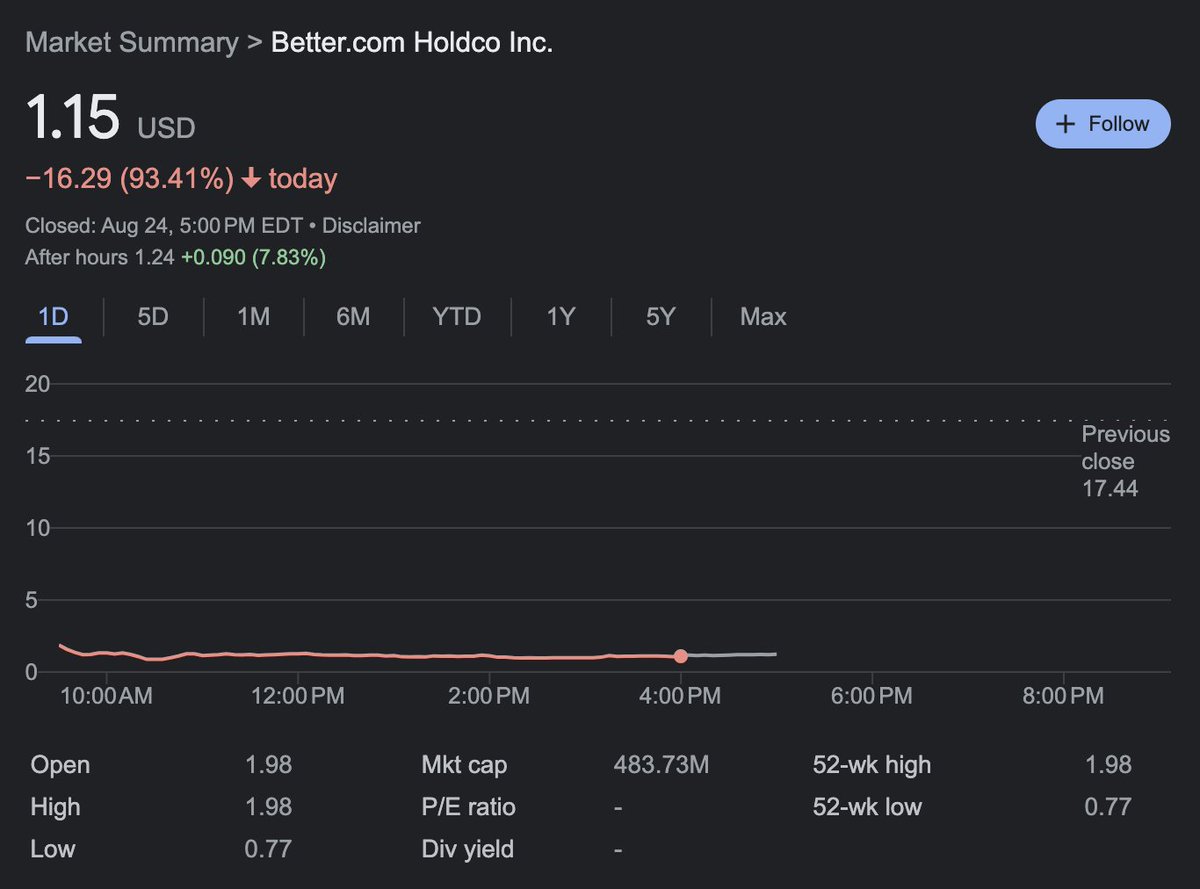Screen dimensions: 1200x889
Task: Switch to the 1M range tab
Action: click(253, 317)
